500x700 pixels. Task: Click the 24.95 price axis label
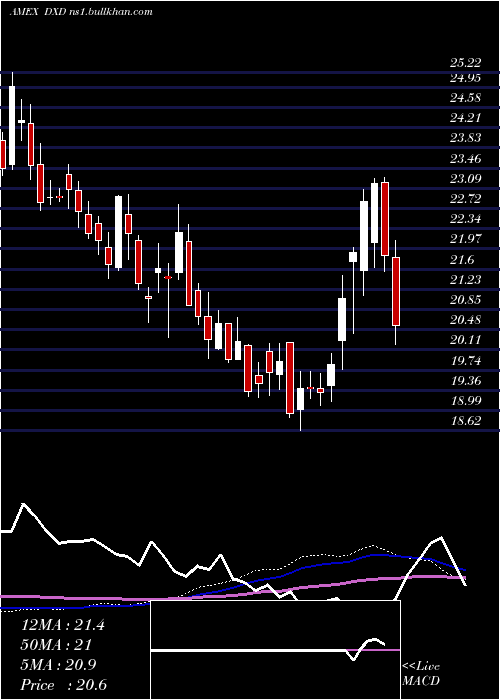coord(465,78)
